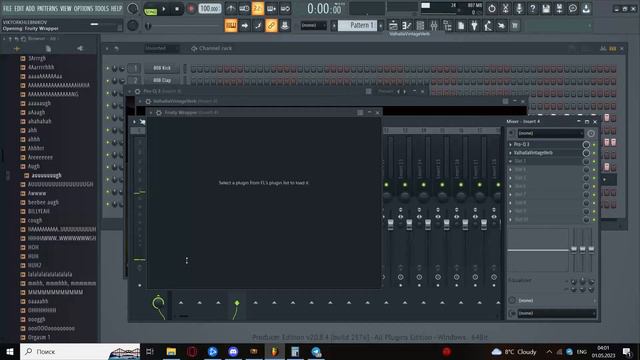
Task: Open the render export icon
Action: (x=559, y=9)
